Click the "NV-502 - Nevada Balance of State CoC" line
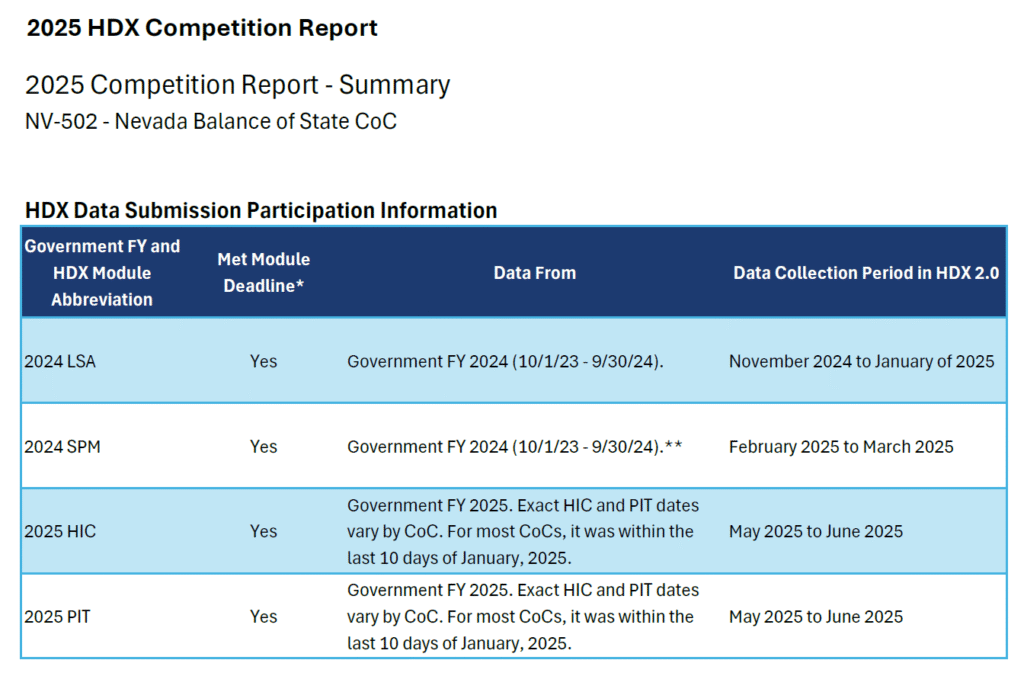The height and width of the screenshot is (676, 1024). [x=210, y=122]
